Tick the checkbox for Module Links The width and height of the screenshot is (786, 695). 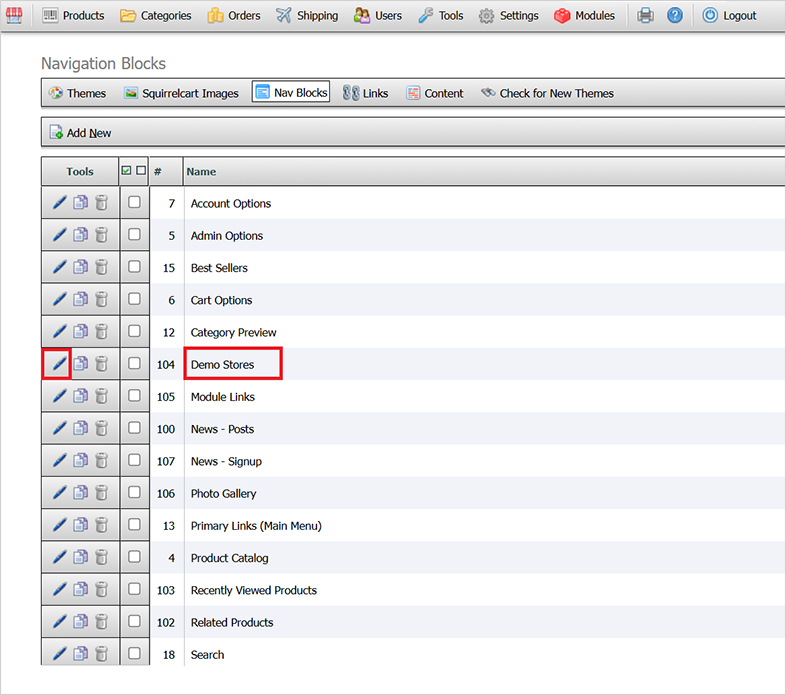click(134, 396)
